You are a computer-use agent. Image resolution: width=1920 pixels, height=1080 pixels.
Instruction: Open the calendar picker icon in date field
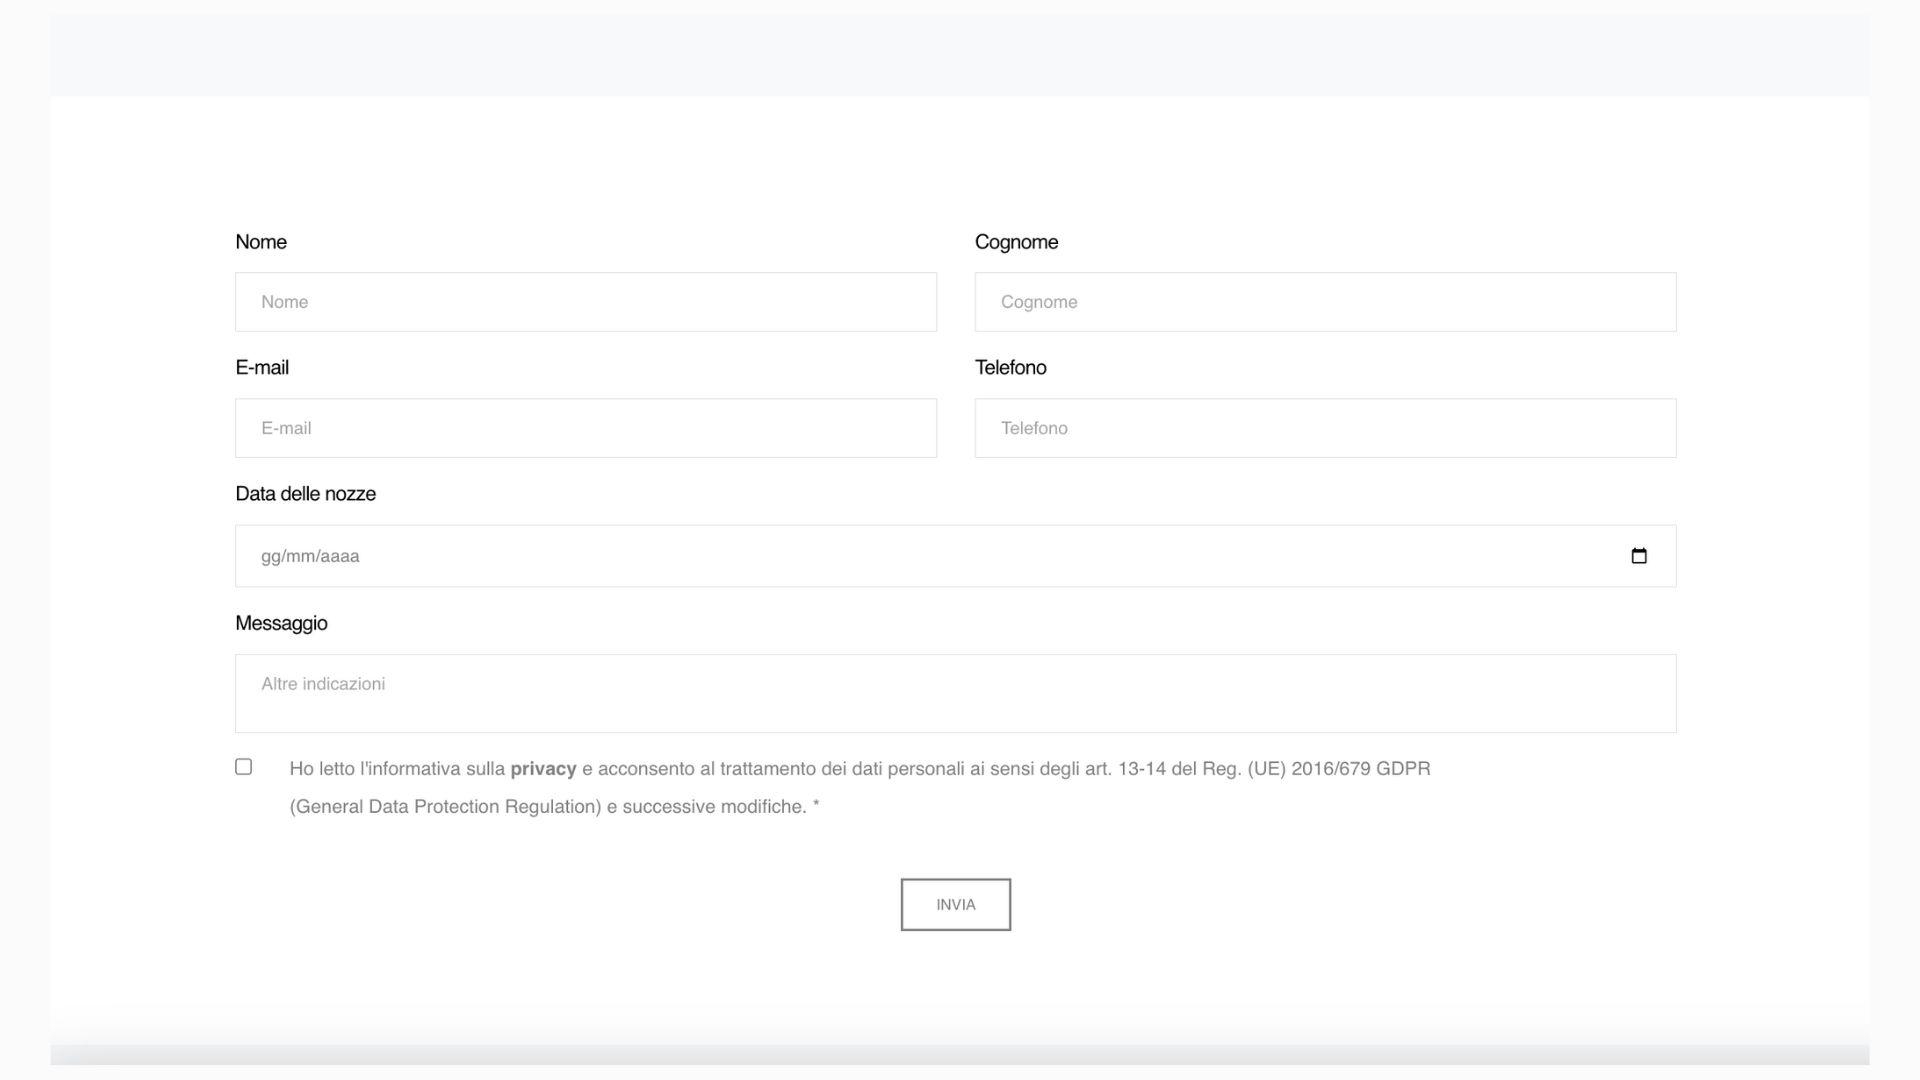(1638, 556)
